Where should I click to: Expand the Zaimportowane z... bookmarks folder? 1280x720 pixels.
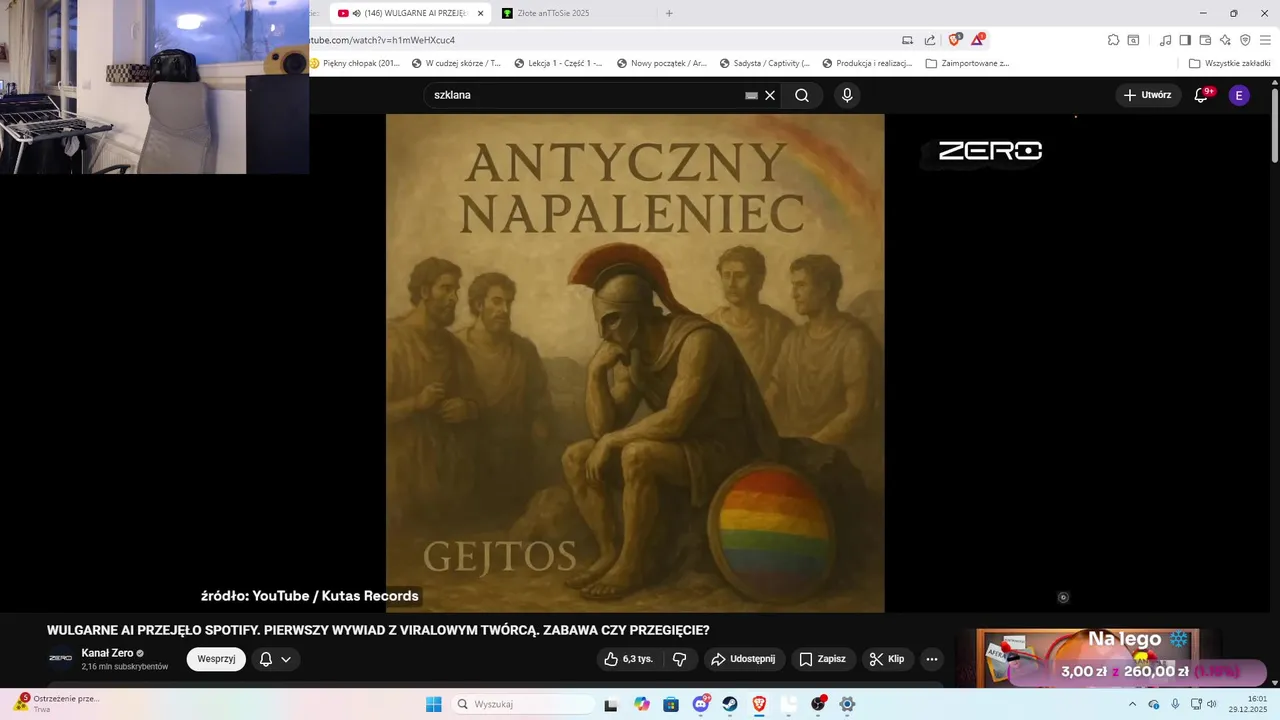point(968,63)
